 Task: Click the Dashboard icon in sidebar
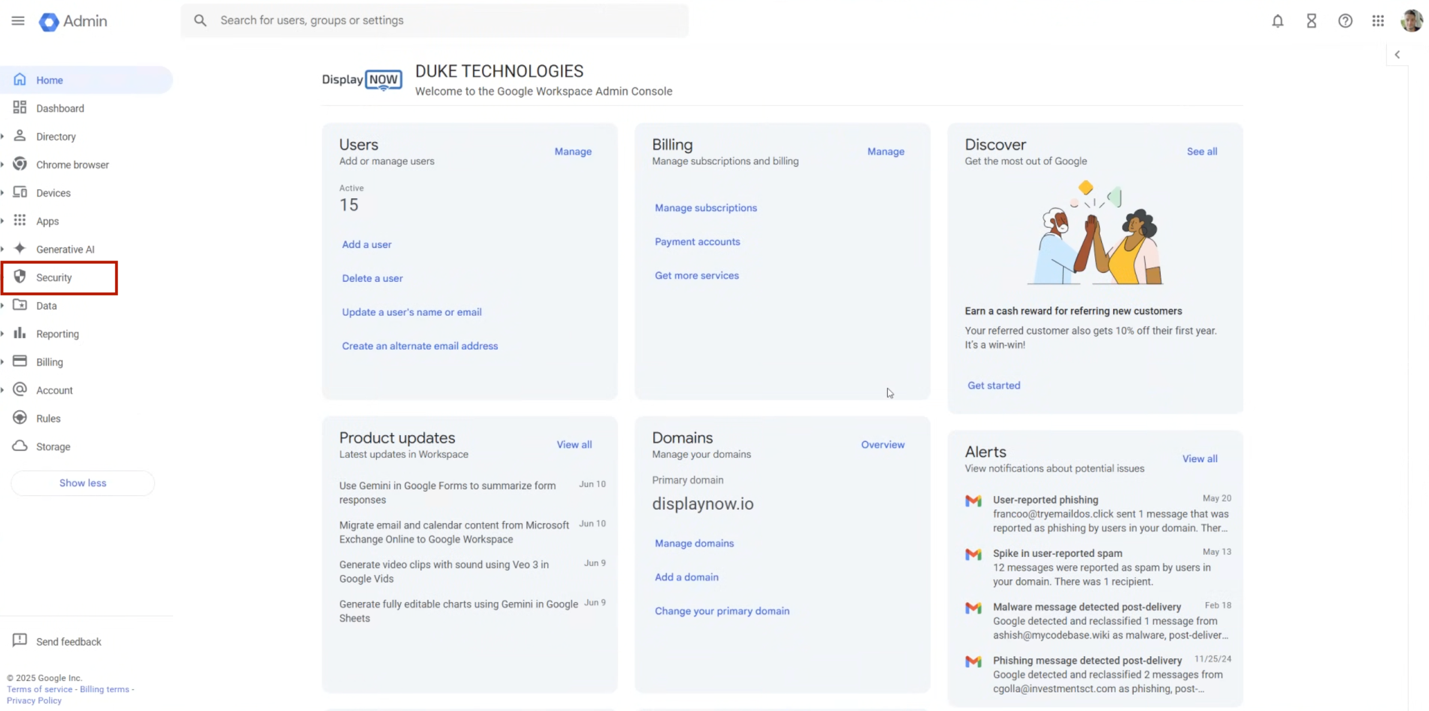[19, 107]
